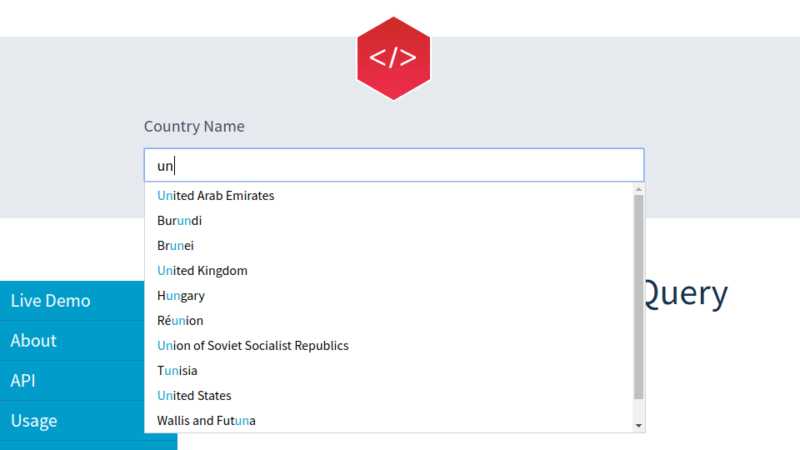Click the suggestion list scroll-up arrow
The image size is (800, 450).
tap(639, 189)
